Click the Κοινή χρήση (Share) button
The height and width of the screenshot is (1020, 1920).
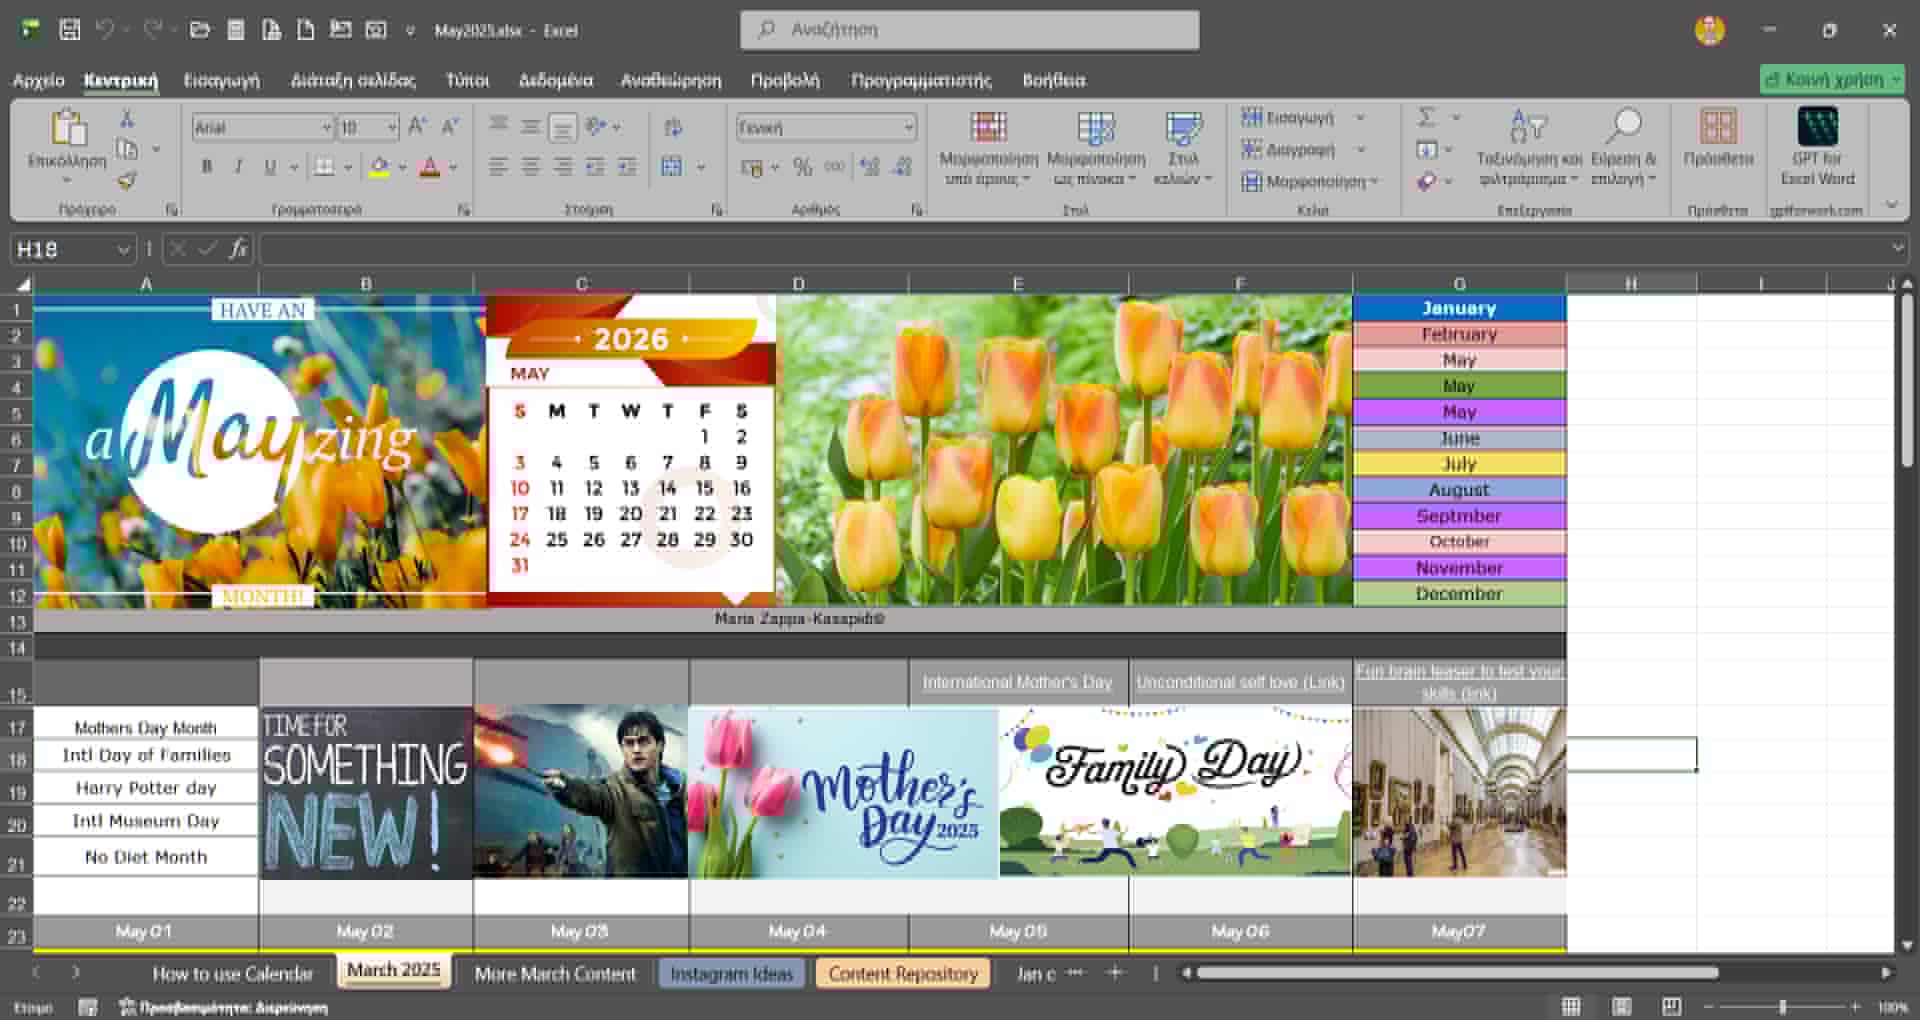pos(1830,79)
